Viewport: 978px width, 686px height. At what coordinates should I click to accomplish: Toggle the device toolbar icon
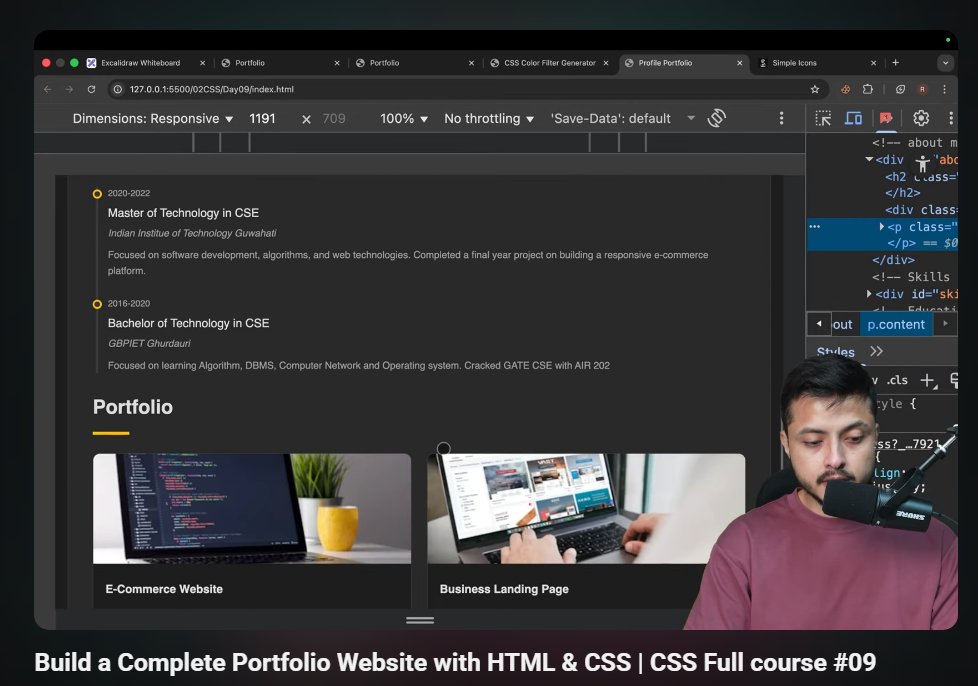pyautogui.click(x=853, y=118)
